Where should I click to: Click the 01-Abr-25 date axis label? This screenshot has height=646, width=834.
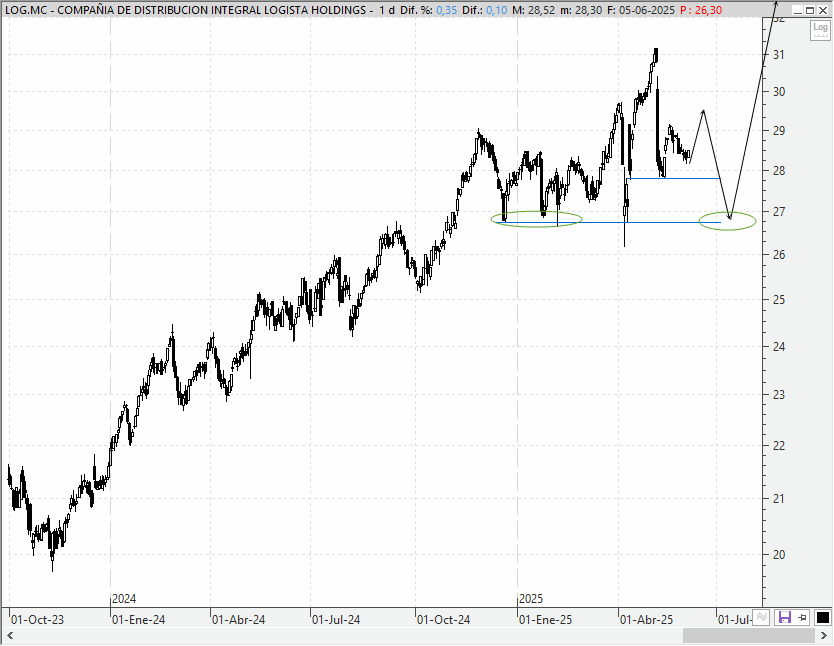[x=647, y=619]
